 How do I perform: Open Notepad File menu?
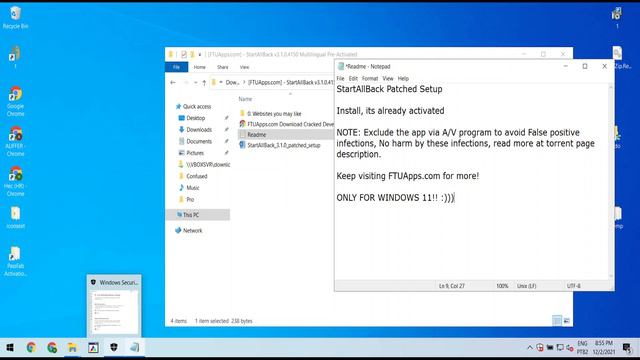click(340, 78)
